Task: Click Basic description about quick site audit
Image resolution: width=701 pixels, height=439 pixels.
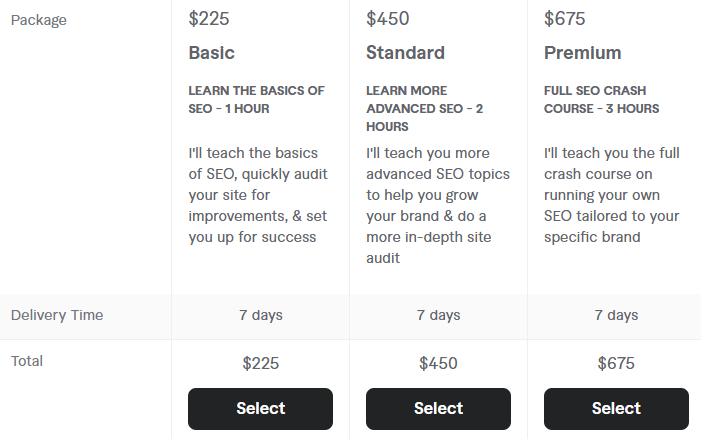Action: pos(258,195)
